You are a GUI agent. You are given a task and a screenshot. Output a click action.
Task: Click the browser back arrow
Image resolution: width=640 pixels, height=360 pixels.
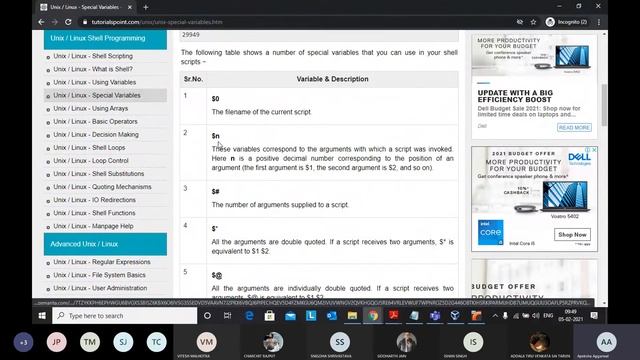(x=41, y=22)
